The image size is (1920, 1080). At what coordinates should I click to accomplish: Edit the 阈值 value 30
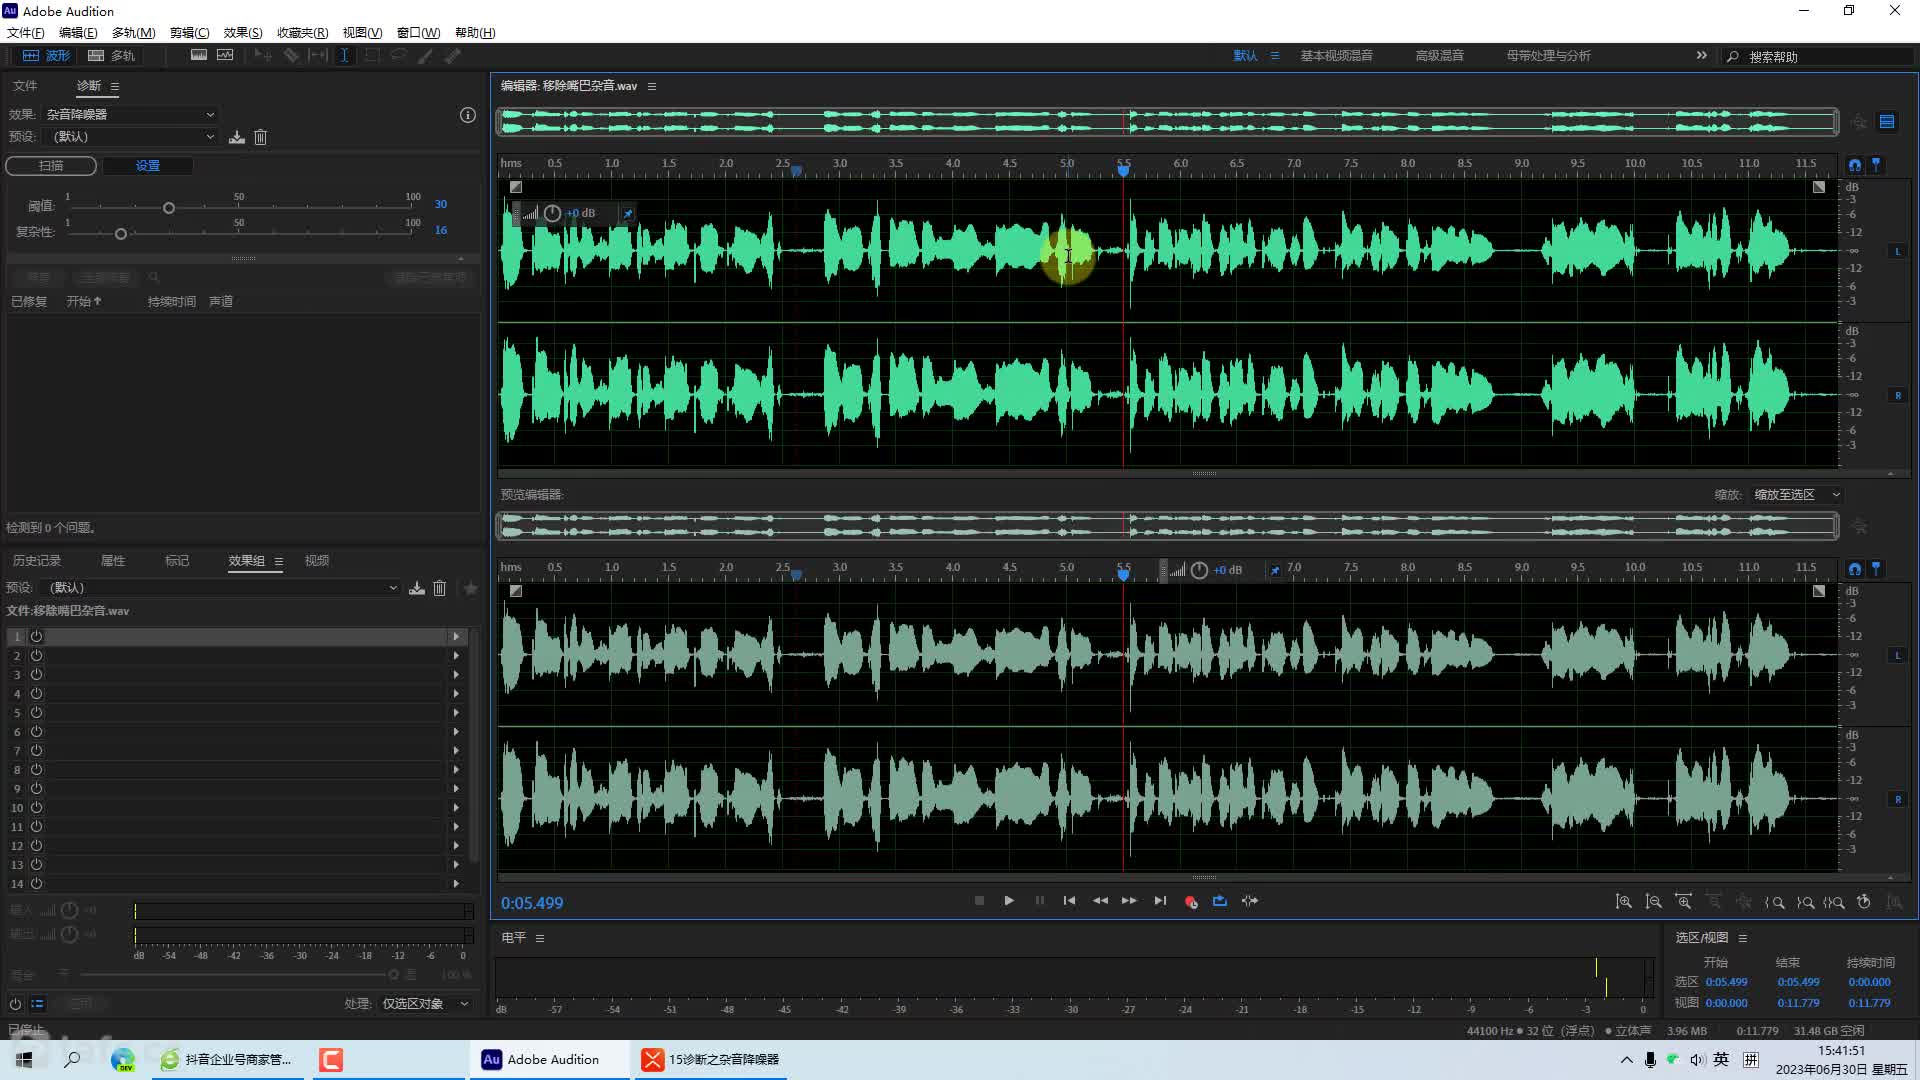(x=441, y=204)
